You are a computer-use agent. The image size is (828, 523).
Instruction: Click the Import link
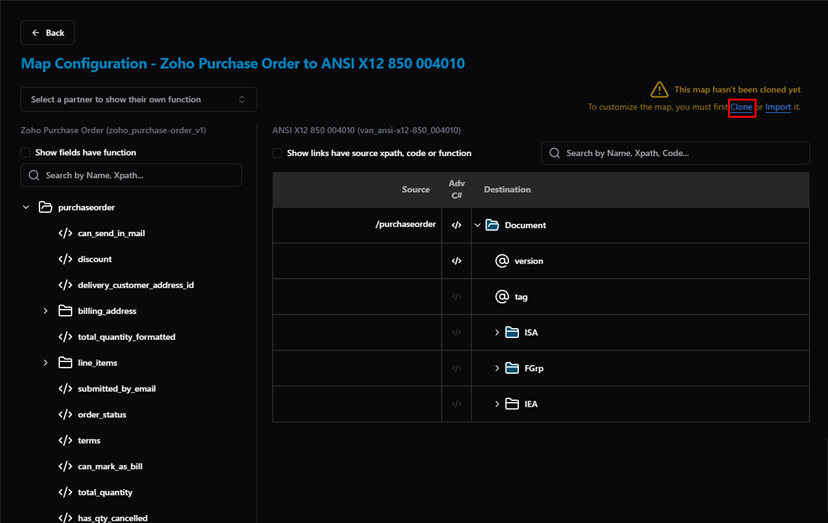pos(778,107)
